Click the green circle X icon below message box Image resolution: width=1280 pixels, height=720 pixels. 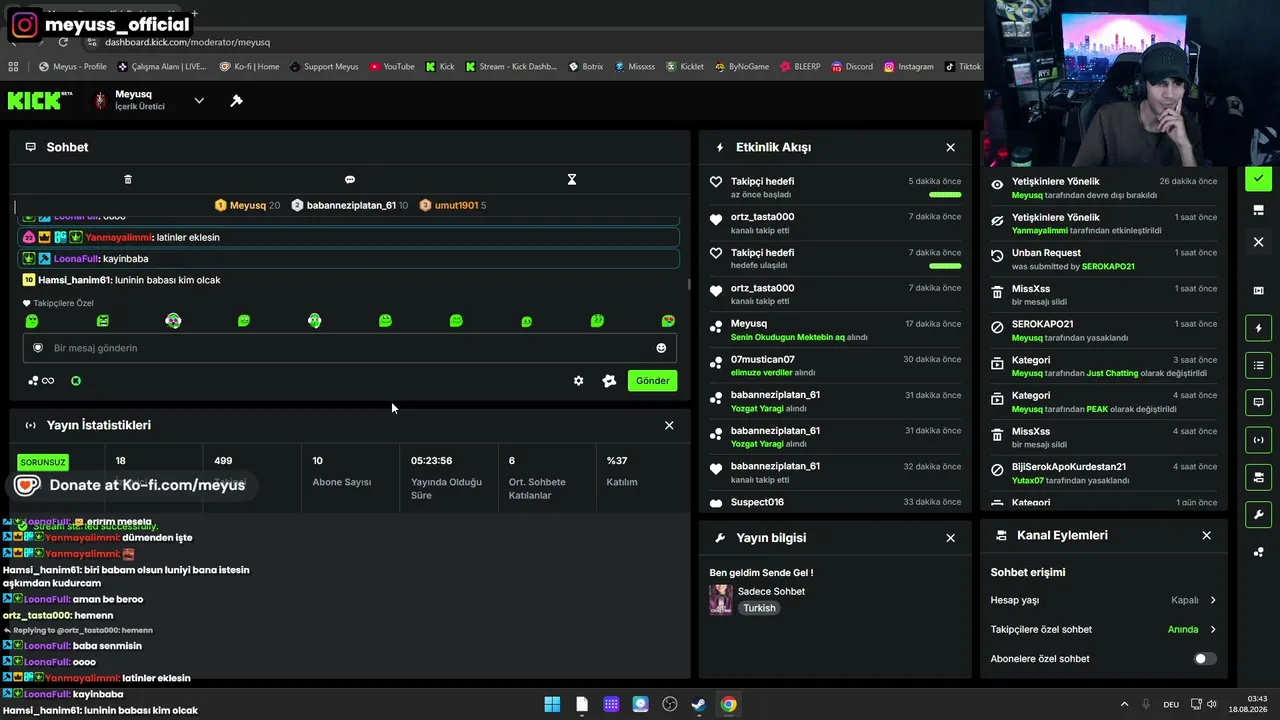pyautogui.click(x=76, y=381)
